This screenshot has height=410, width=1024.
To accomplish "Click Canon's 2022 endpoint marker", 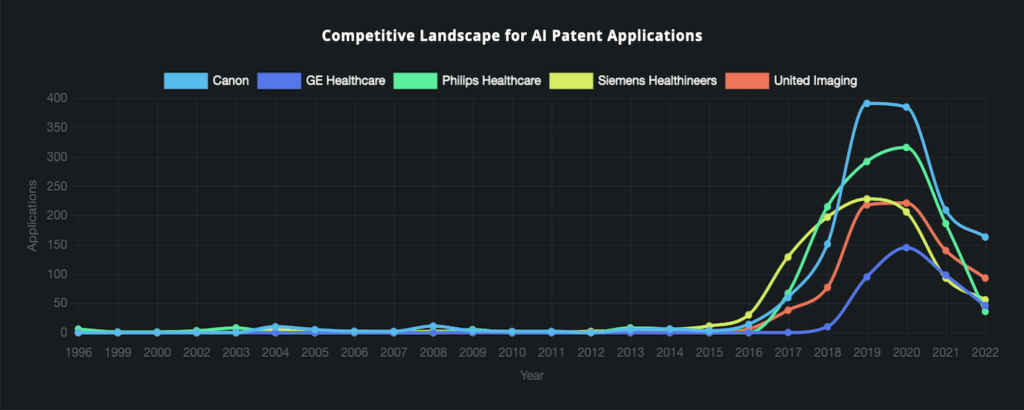I will (985, 237).
